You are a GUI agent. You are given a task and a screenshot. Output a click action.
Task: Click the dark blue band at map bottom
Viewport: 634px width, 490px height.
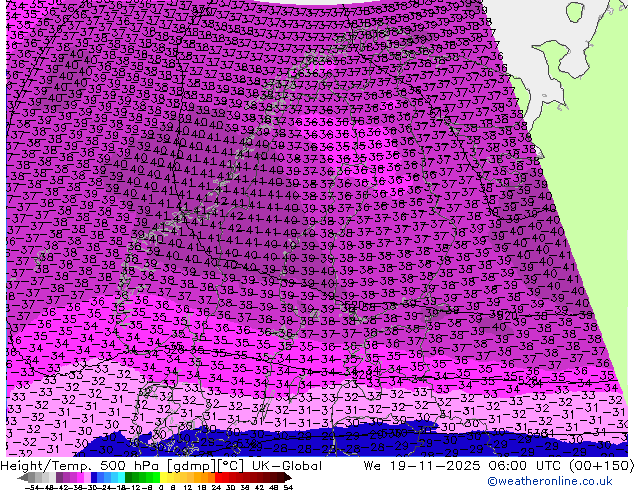(x=300, y=440)
